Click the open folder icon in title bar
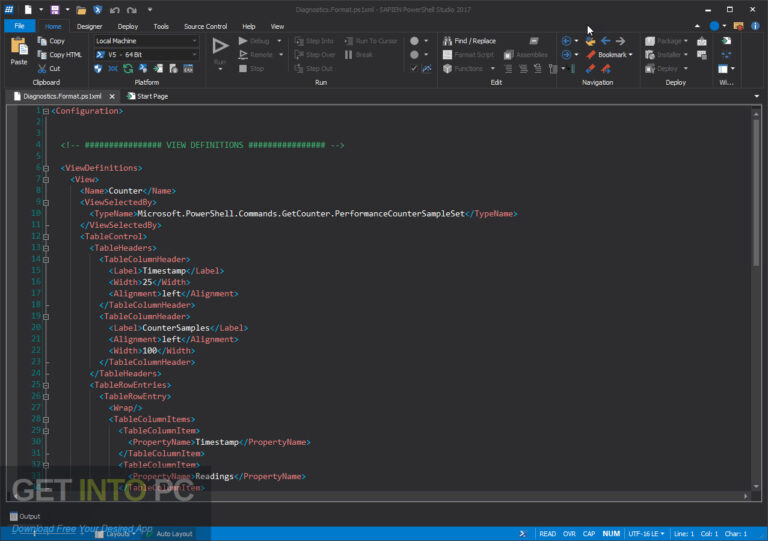 81,9
